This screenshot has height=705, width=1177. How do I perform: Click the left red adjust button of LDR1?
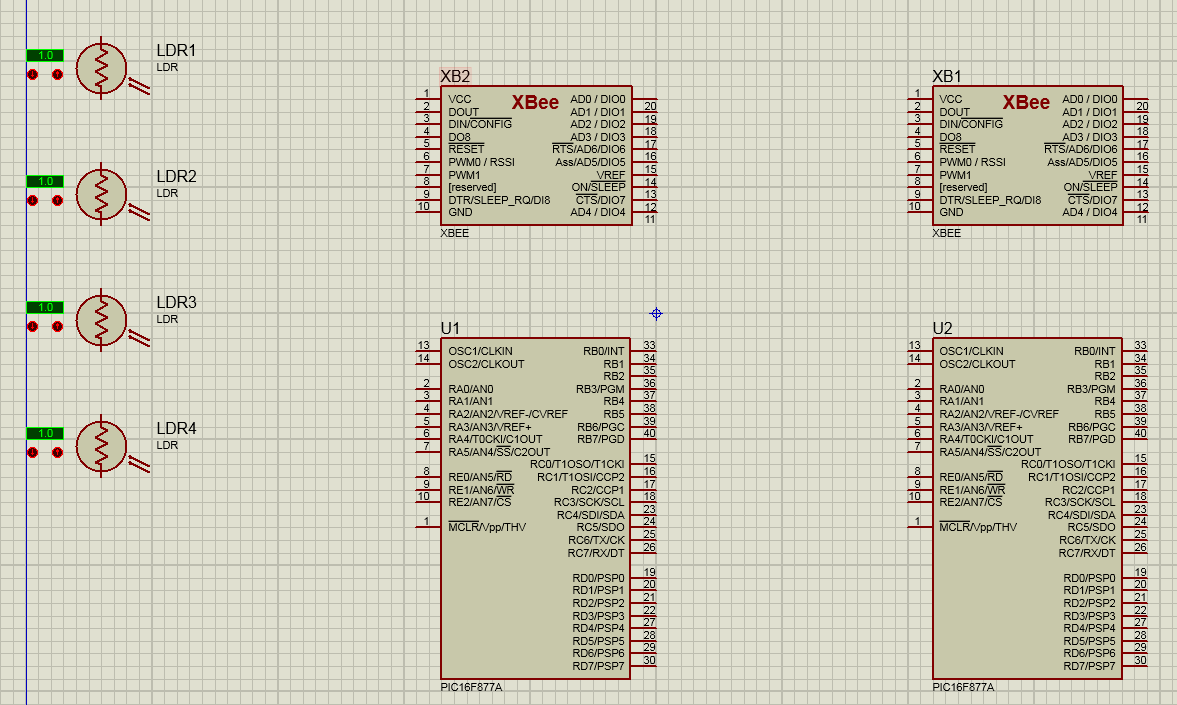click(32, 74)
